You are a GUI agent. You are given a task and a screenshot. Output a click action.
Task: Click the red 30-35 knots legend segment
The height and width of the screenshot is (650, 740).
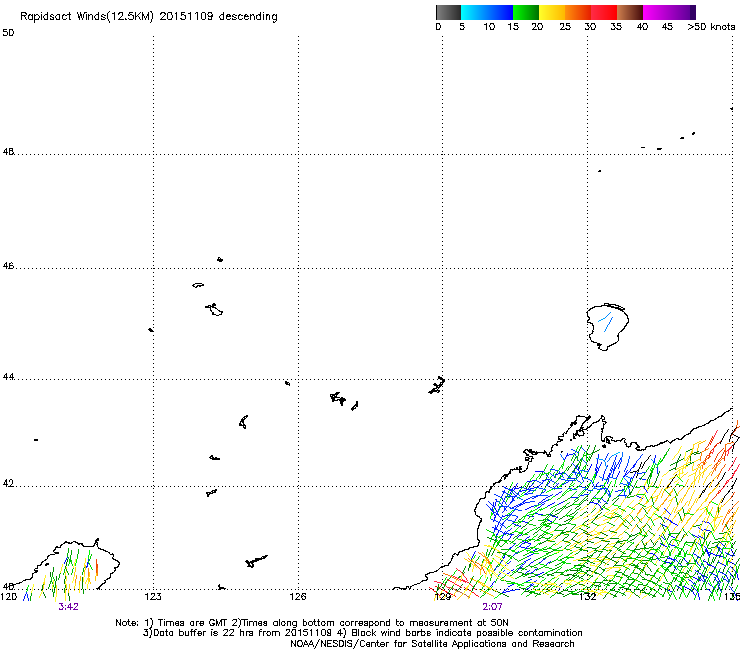[604, 12]
